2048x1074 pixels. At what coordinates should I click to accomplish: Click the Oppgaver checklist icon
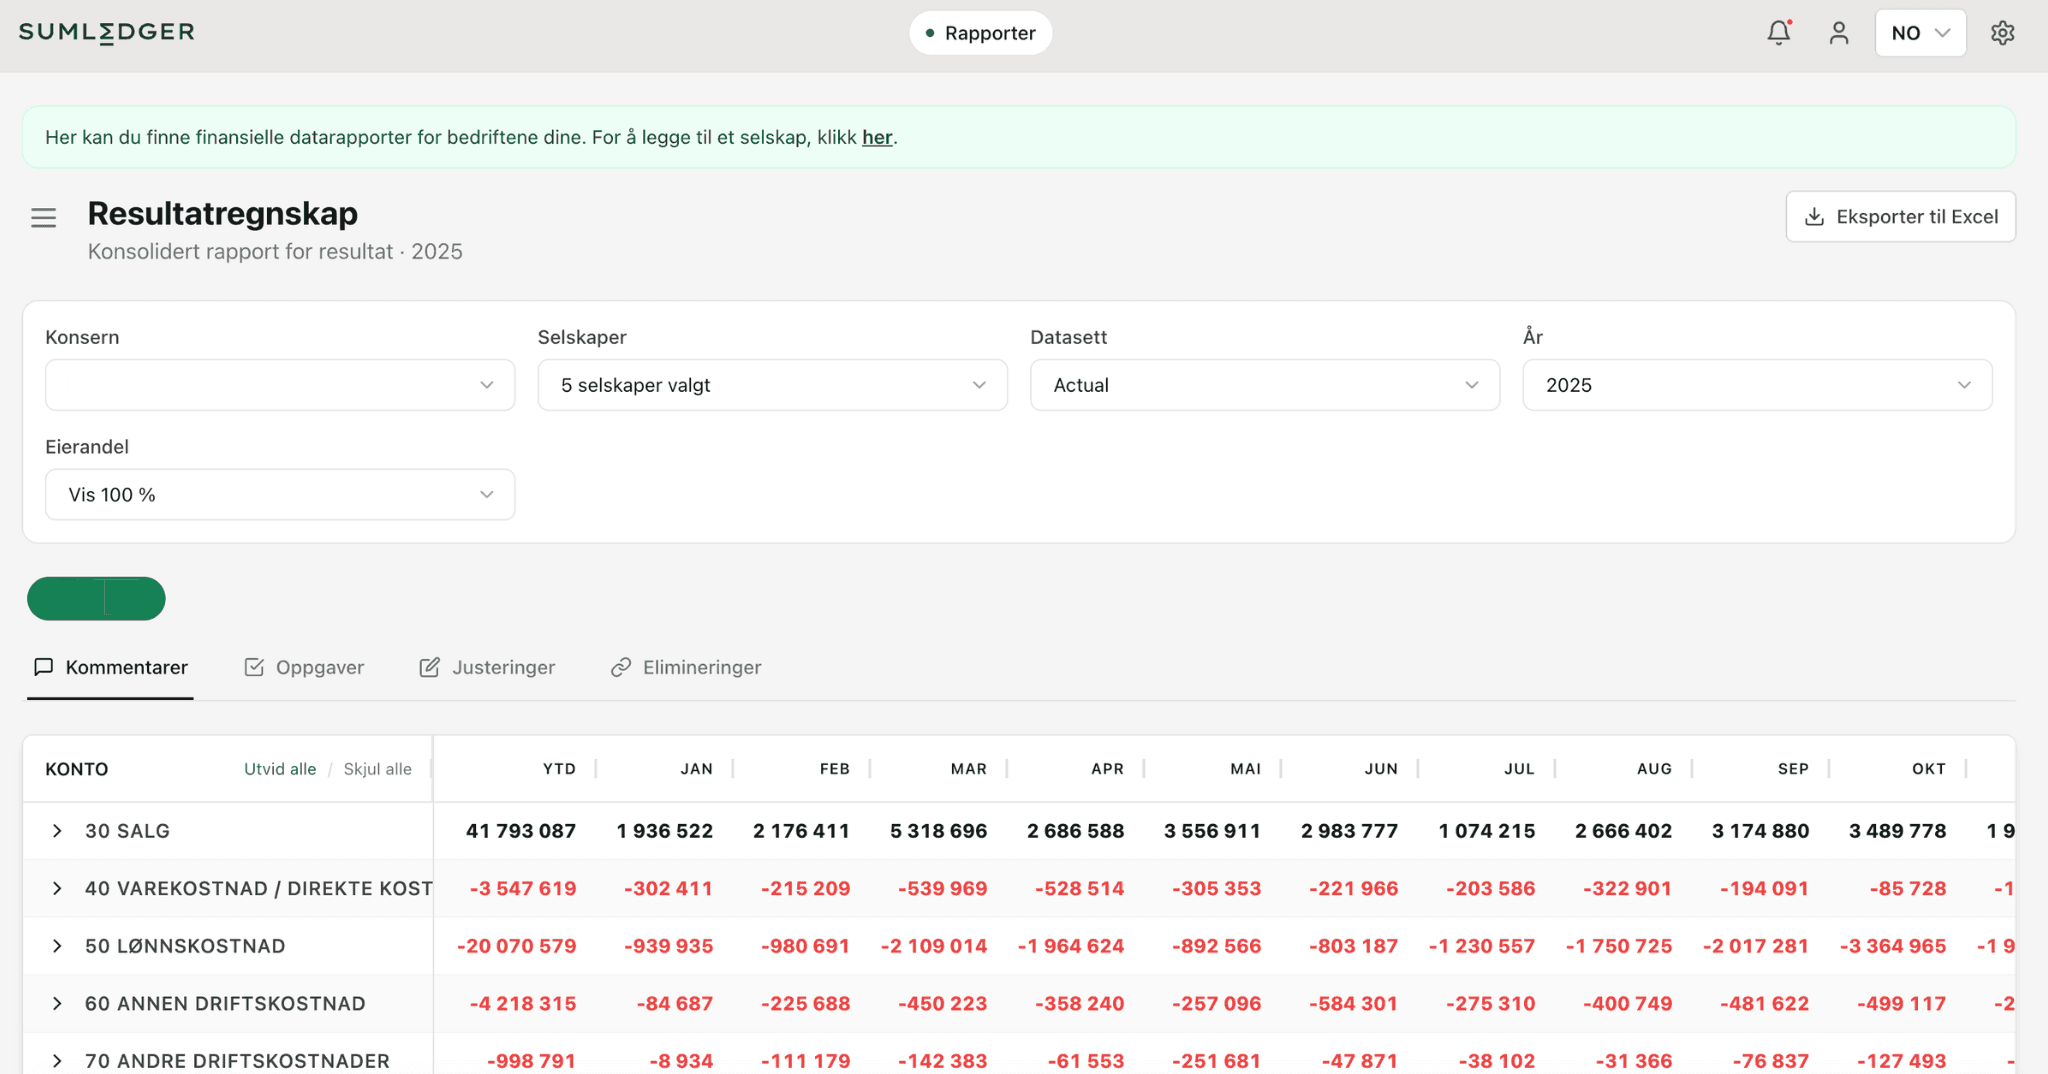254,666
